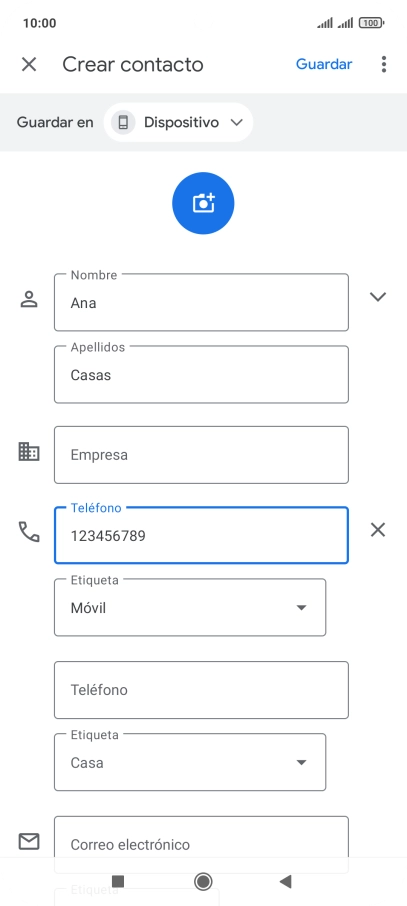Tap the recent apps square button
The height and width of the screenshot is (906, 407).
118,881
